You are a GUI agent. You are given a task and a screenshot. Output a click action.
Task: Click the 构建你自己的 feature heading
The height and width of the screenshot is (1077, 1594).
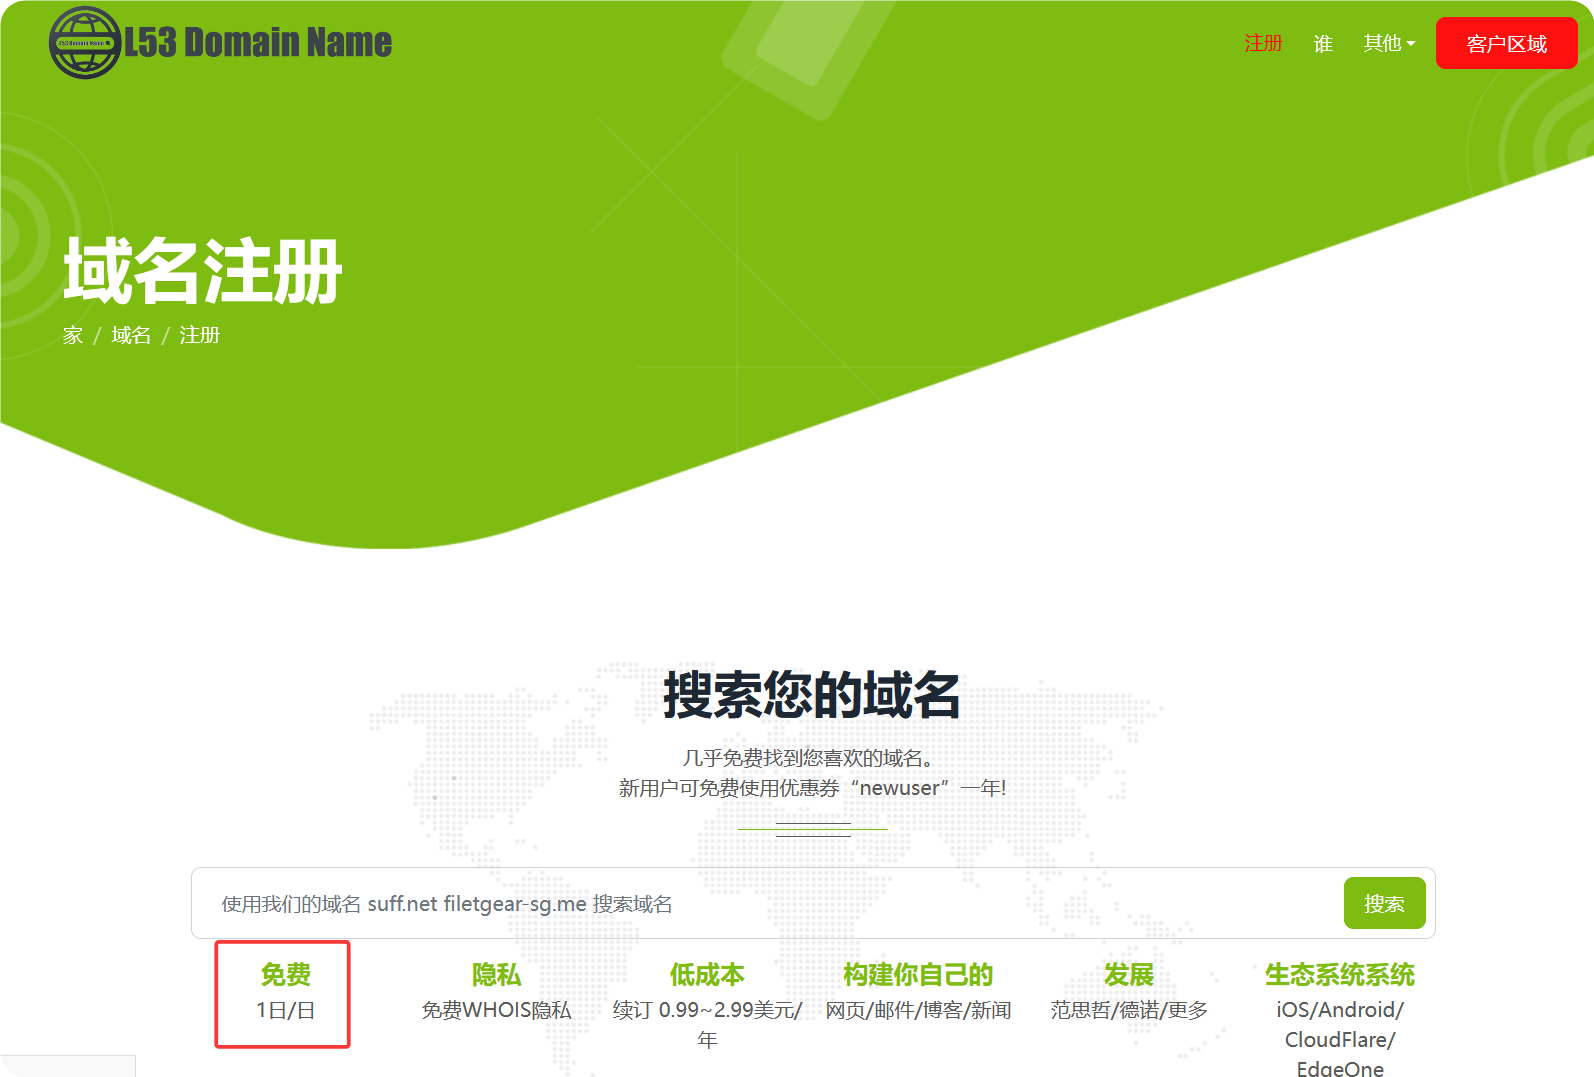click(918, 974)
